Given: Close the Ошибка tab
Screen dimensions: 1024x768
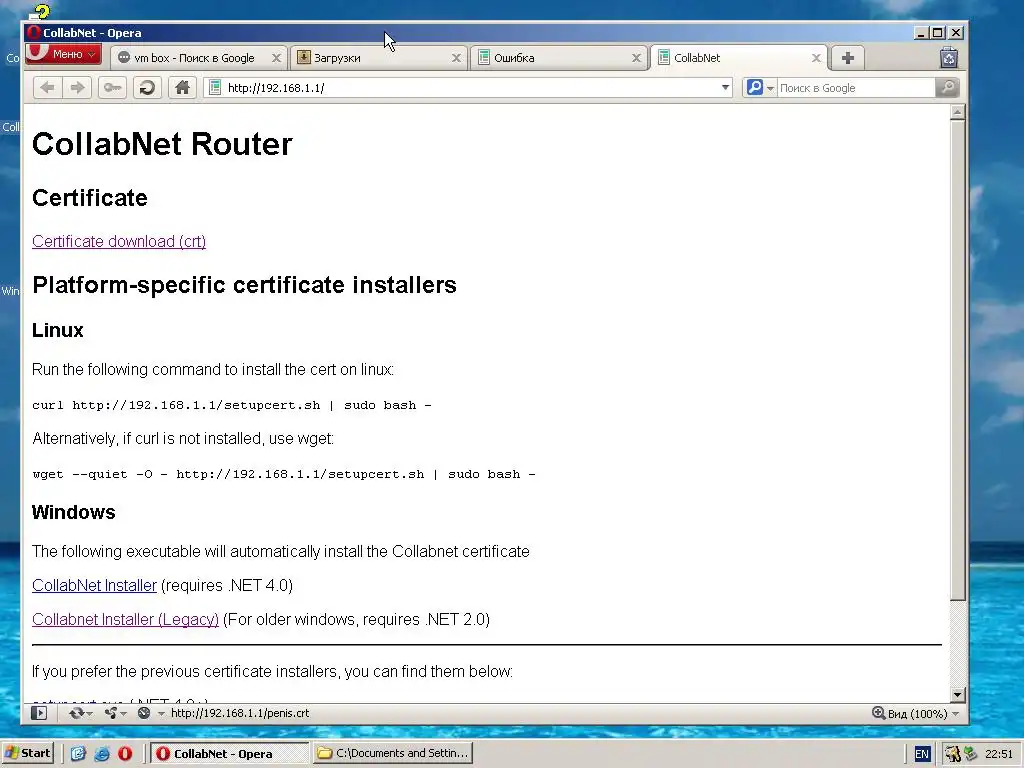Looking at the screenshot, I should click(636, 58).
